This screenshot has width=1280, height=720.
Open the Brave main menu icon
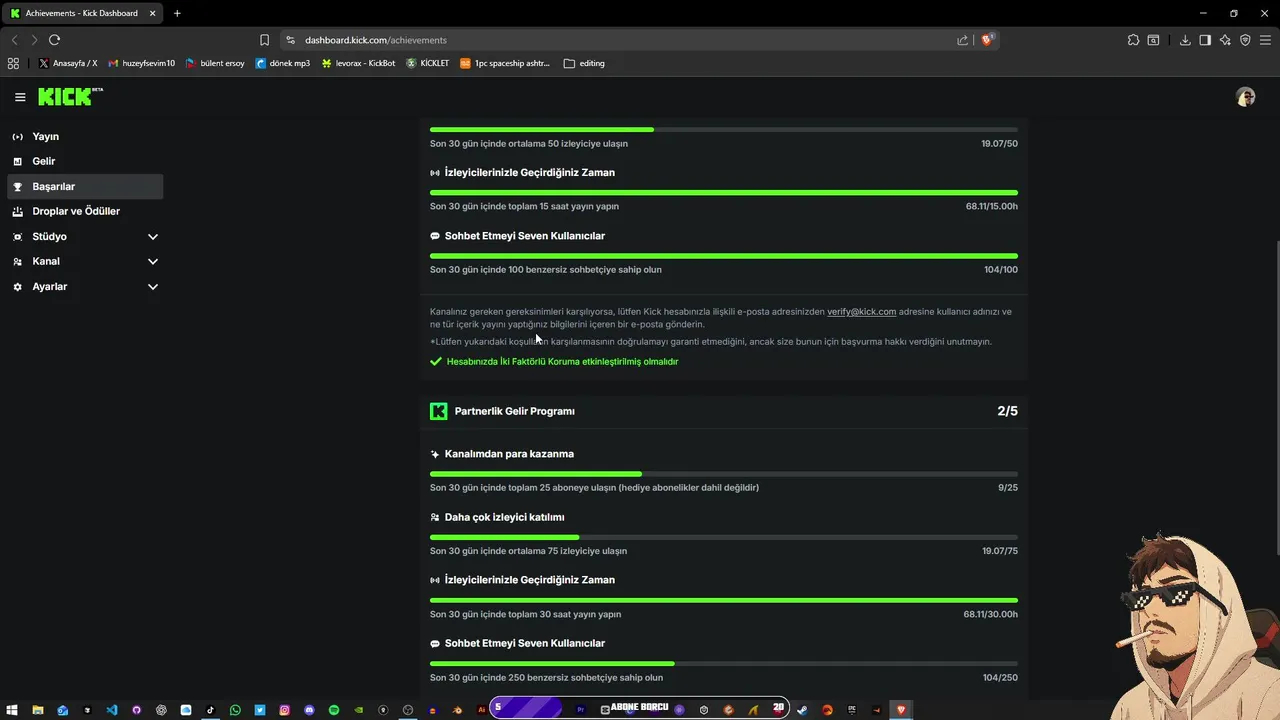pos(1265,40)
